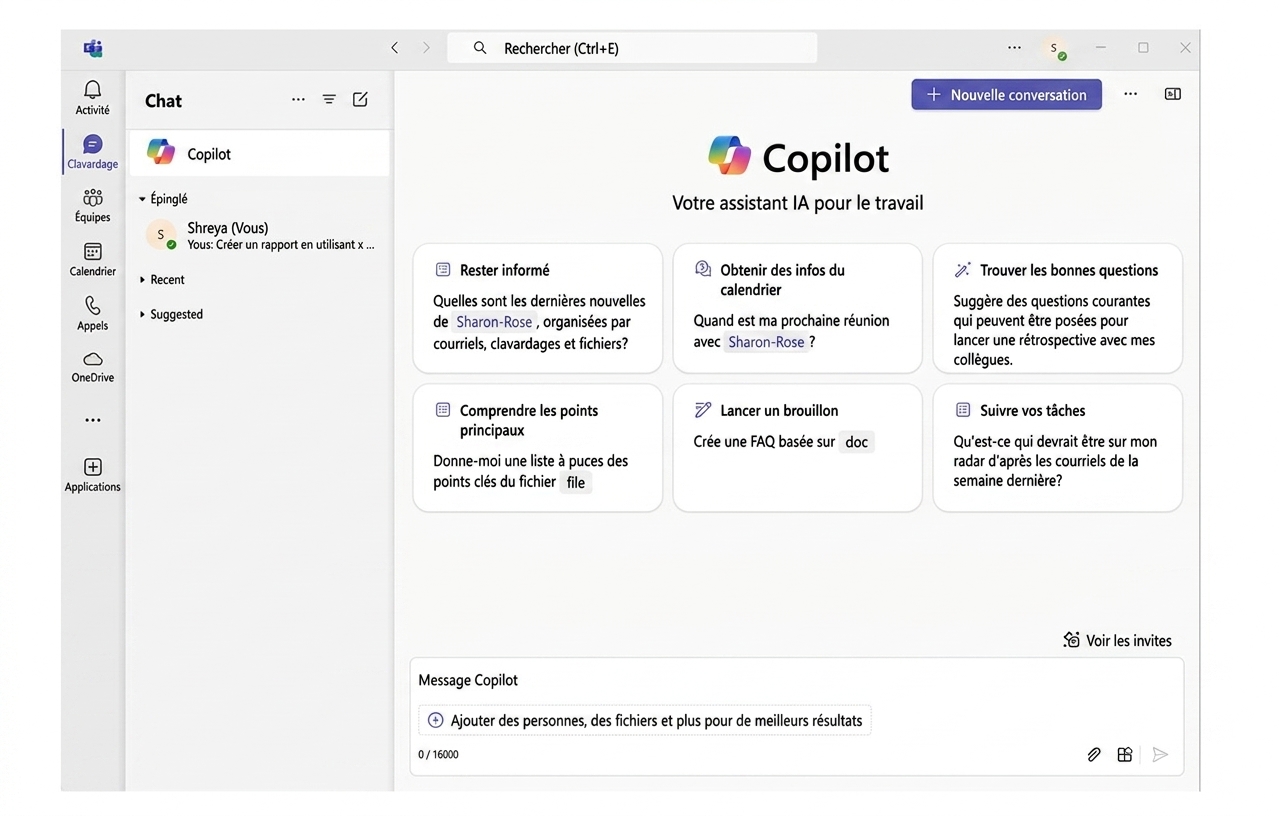Image resolution: width=1279 pixels, height=816 pixels.
Task: Attach a file with paperclip icon
Action: click(1094, 755)
